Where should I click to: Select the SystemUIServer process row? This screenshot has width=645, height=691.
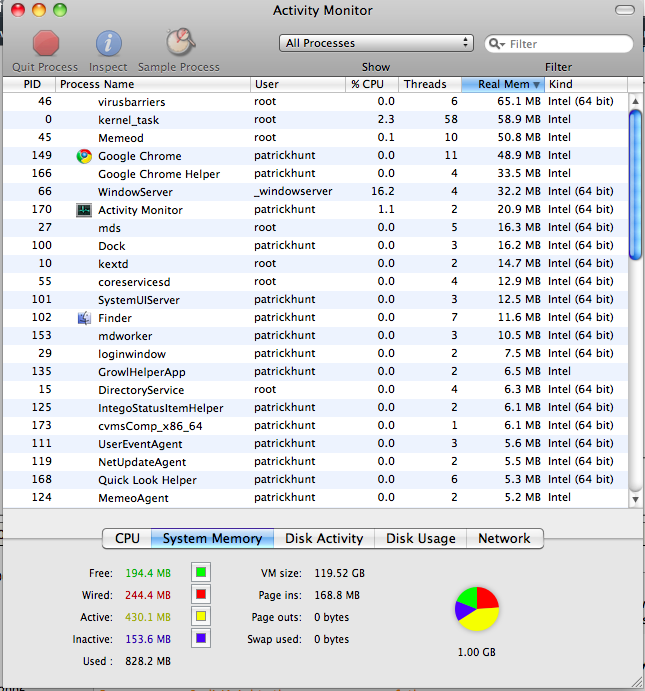click(315, 300)
